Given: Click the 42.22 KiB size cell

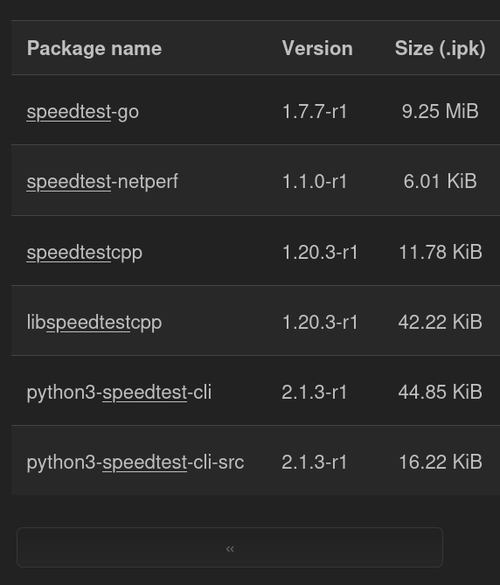Looking at the screenshot, I should click(440, 322).
